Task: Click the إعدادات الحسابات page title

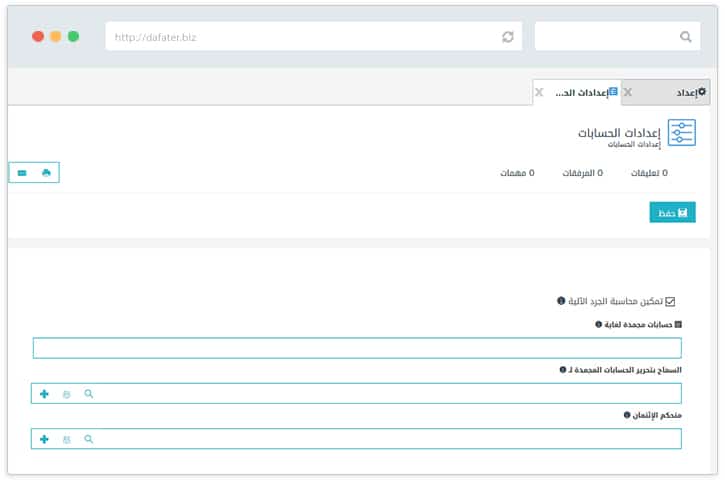Action: click(619, 133)
